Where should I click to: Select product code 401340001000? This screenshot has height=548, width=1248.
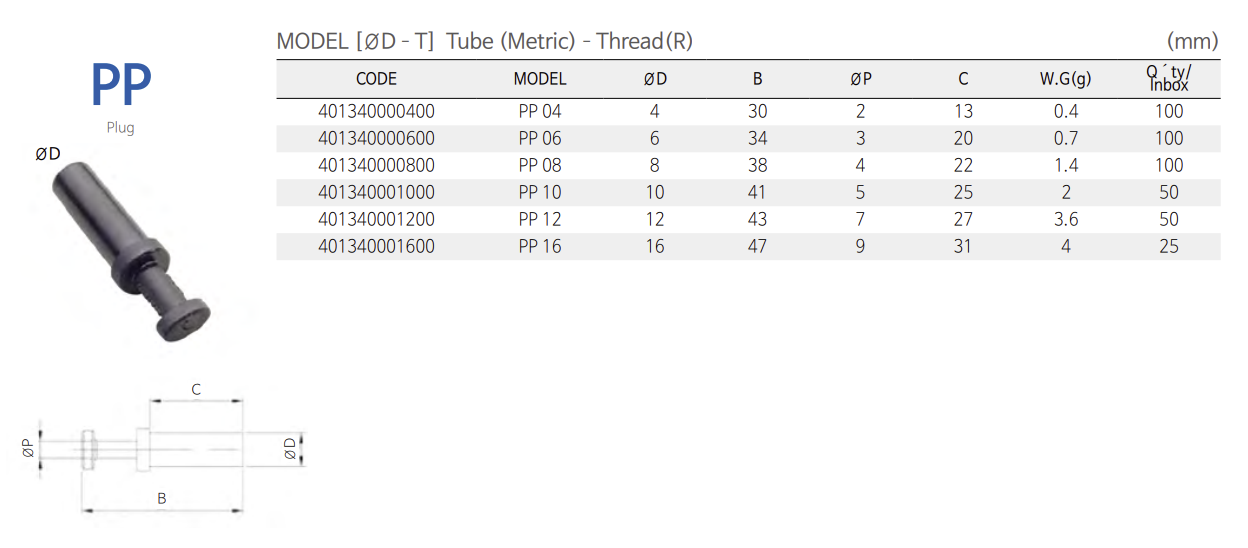pos(376,193)
